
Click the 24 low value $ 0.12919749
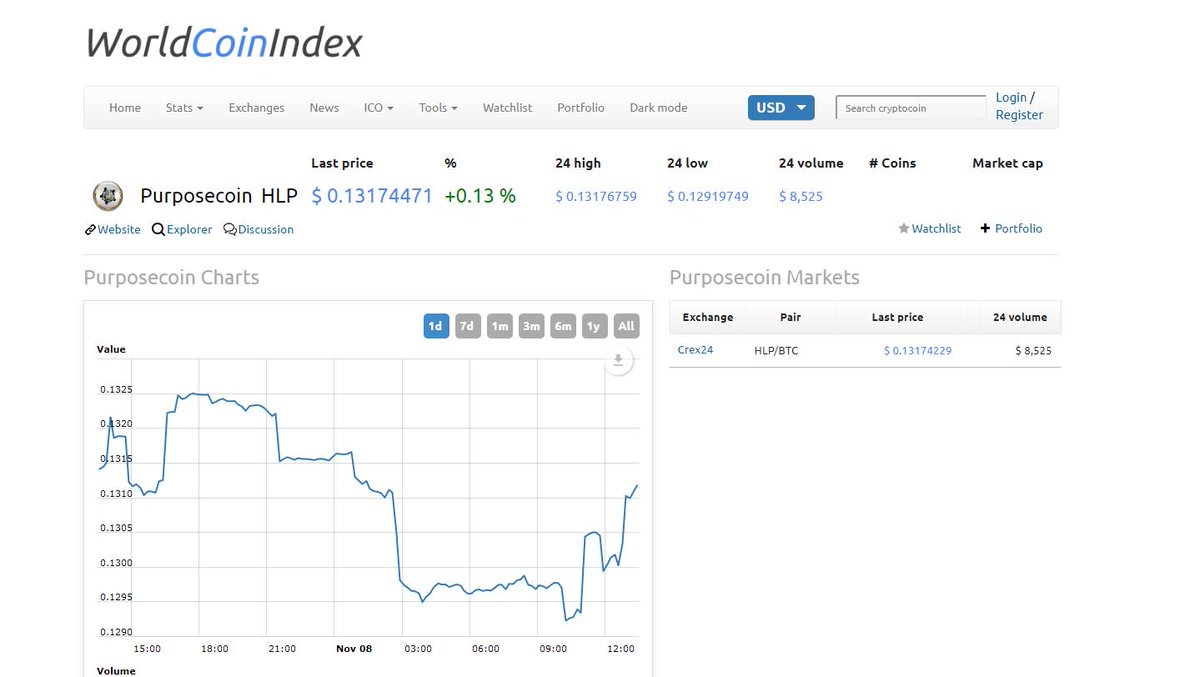708,197
